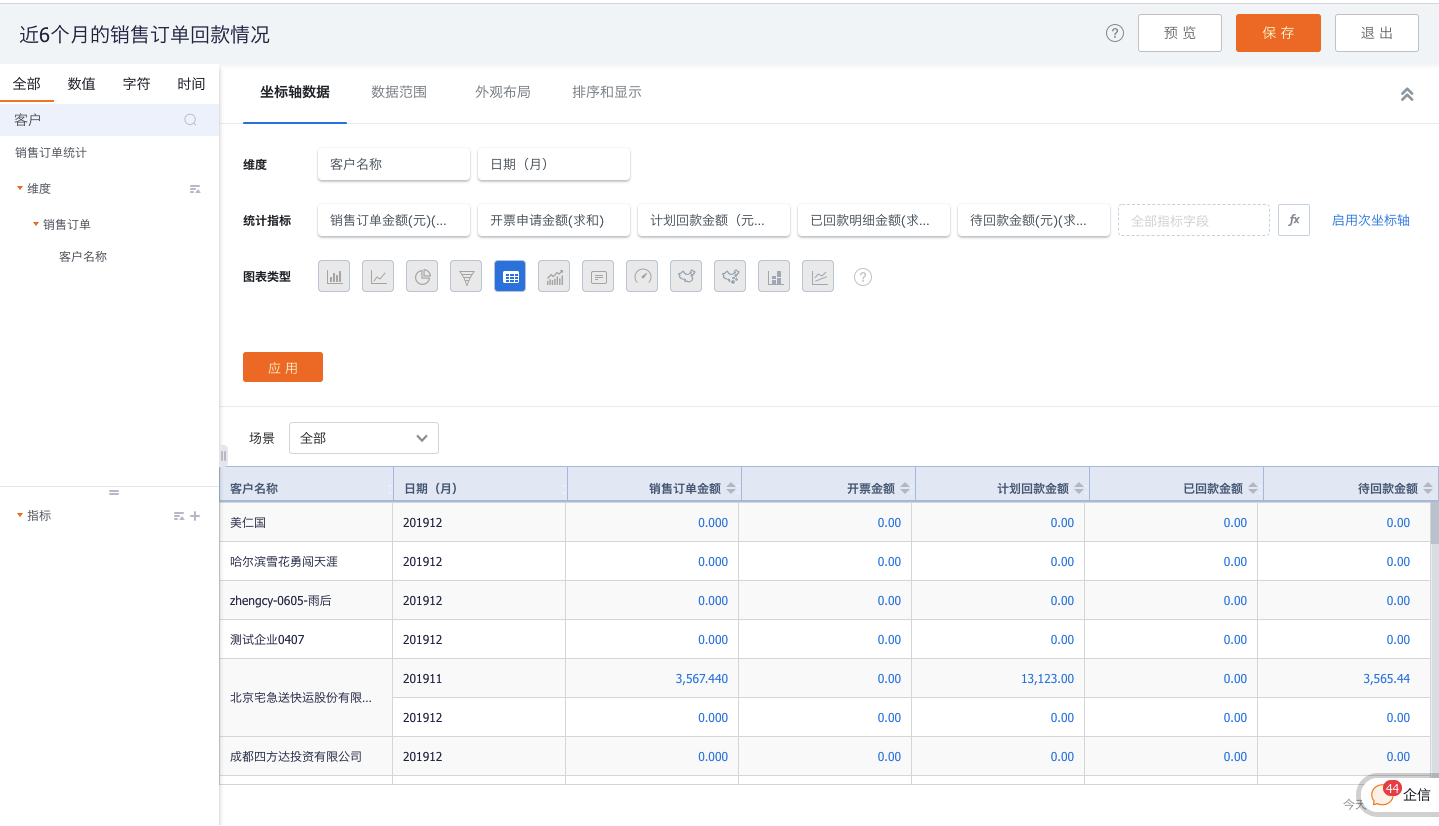
Task: Sort by the 销售订单金额 column arrows
Action: pyautogui.click(x=731, y=488)
